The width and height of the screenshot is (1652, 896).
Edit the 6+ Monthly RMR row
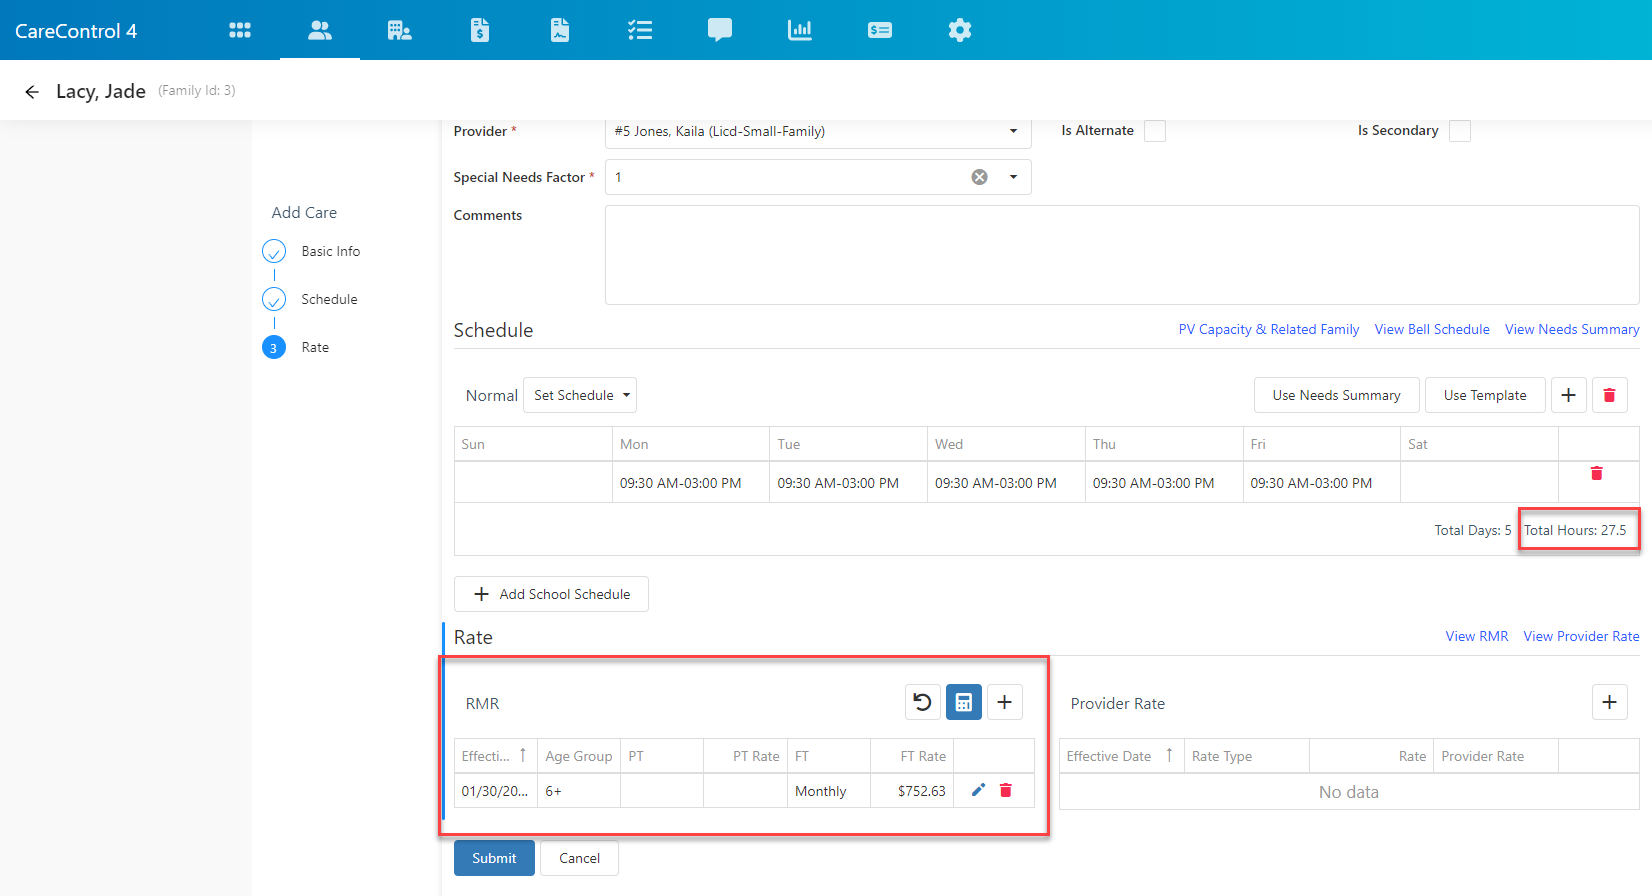978,790
